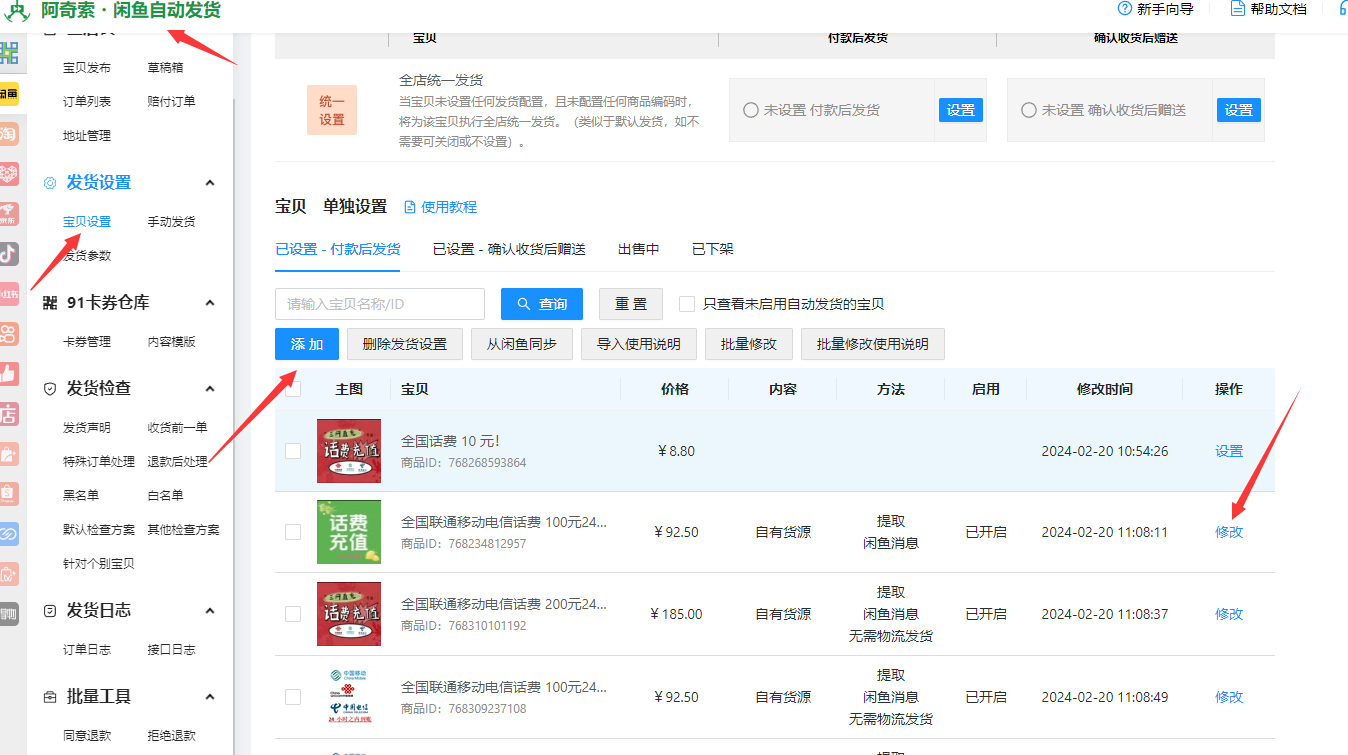Click the thumbs-up icon in left app strip
The height and width of the screenshot is (755, 1348).
coord(9,373)
